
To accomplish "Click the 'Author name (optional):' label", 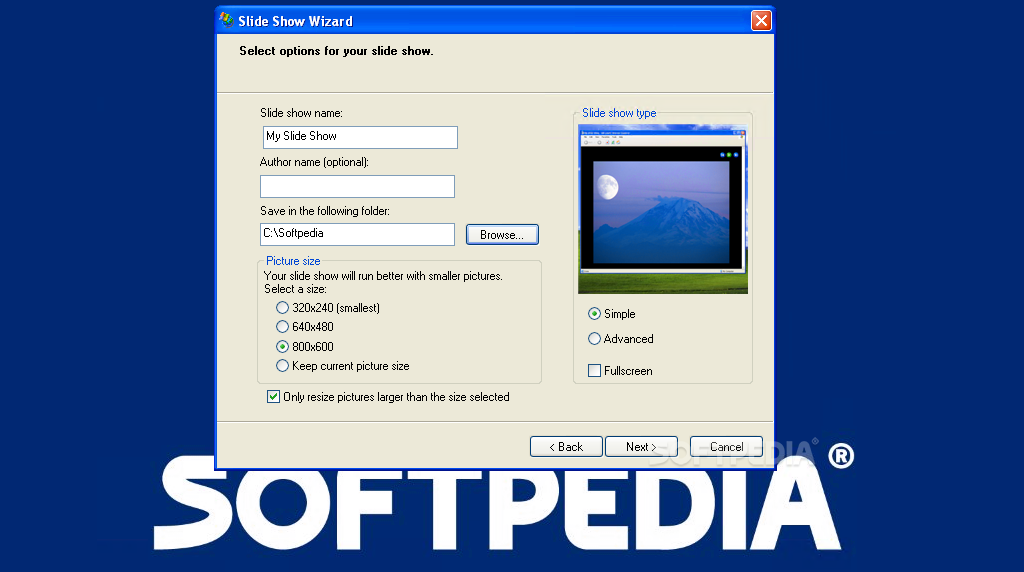I will click(314, 162).
